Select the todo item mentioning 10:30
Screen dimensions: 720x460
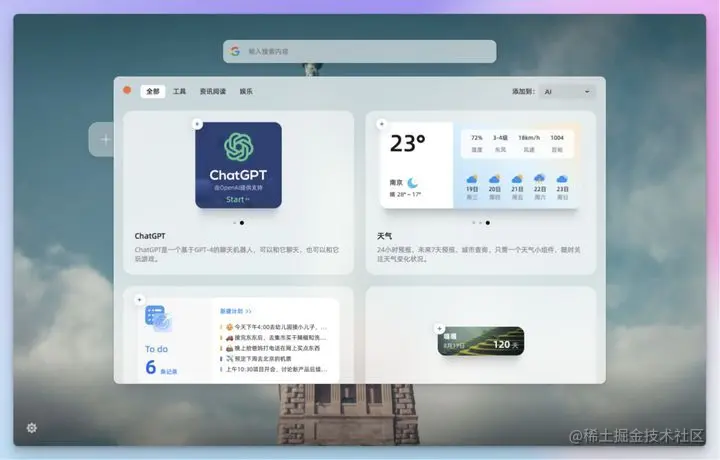click(274, 369)
